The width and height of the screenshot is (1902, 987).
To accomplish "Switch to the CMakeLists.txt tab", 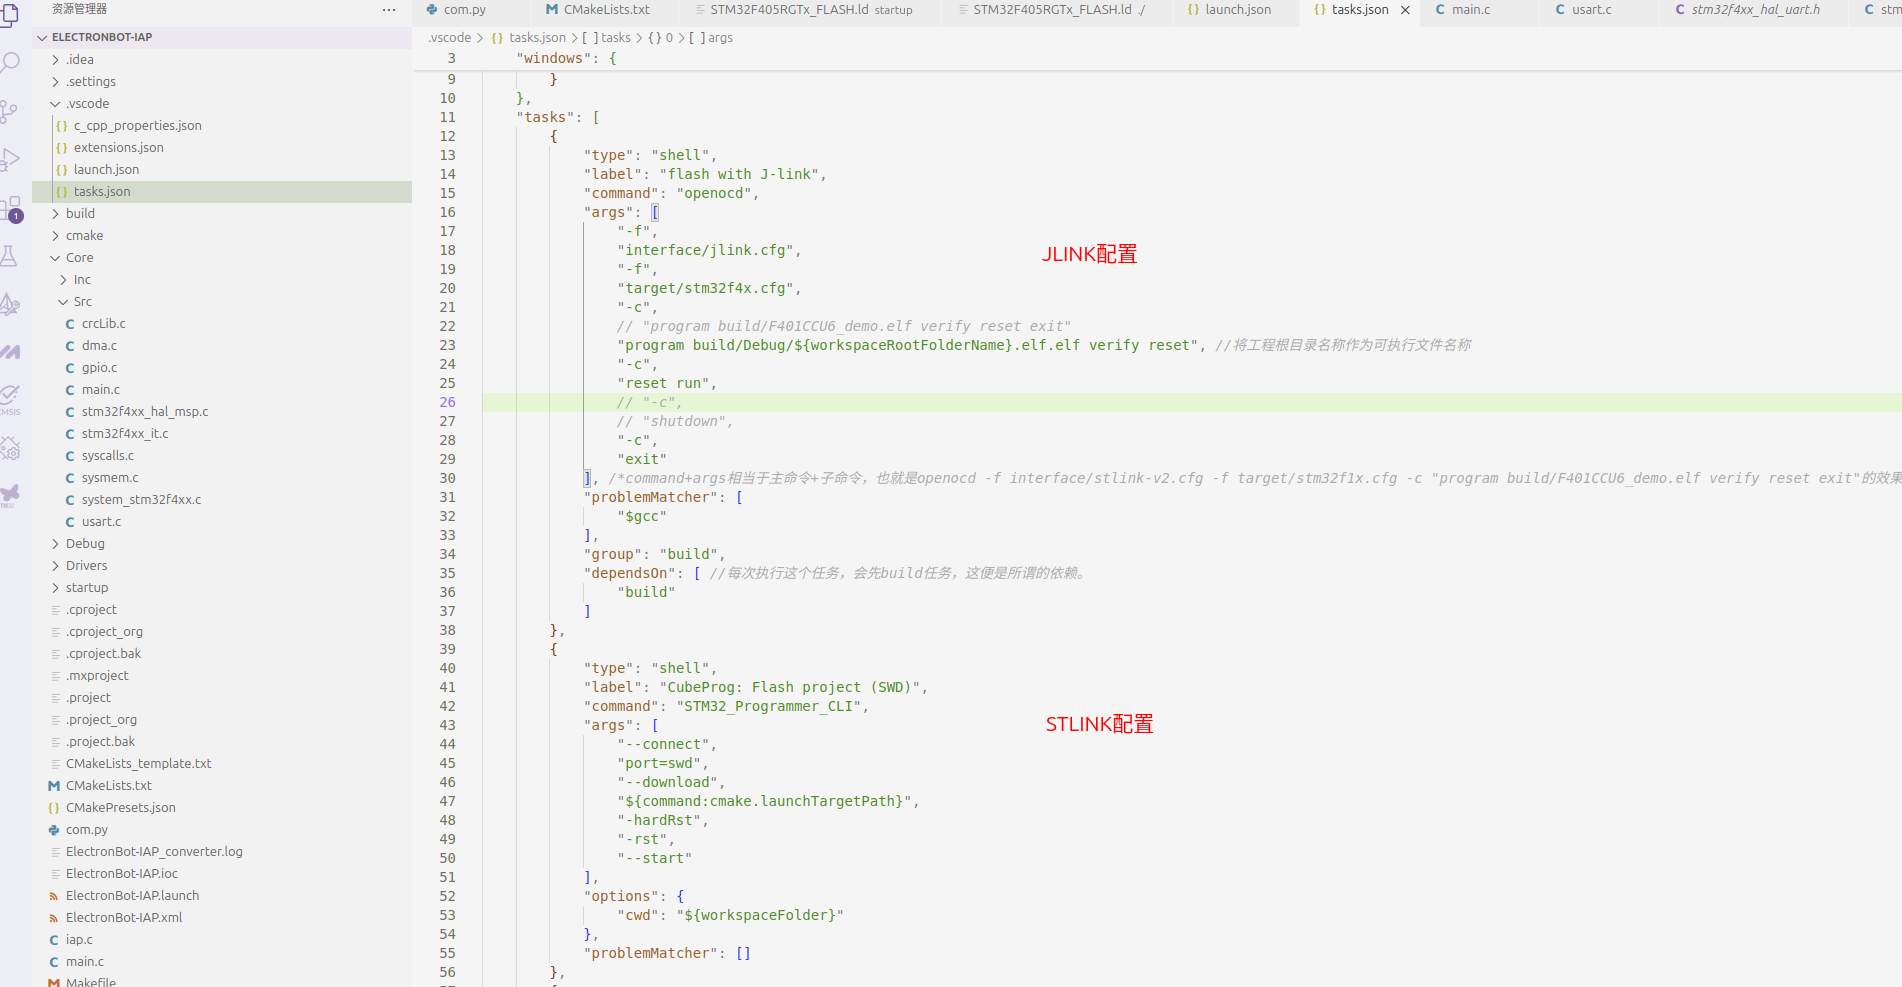I will coord(606,10).
